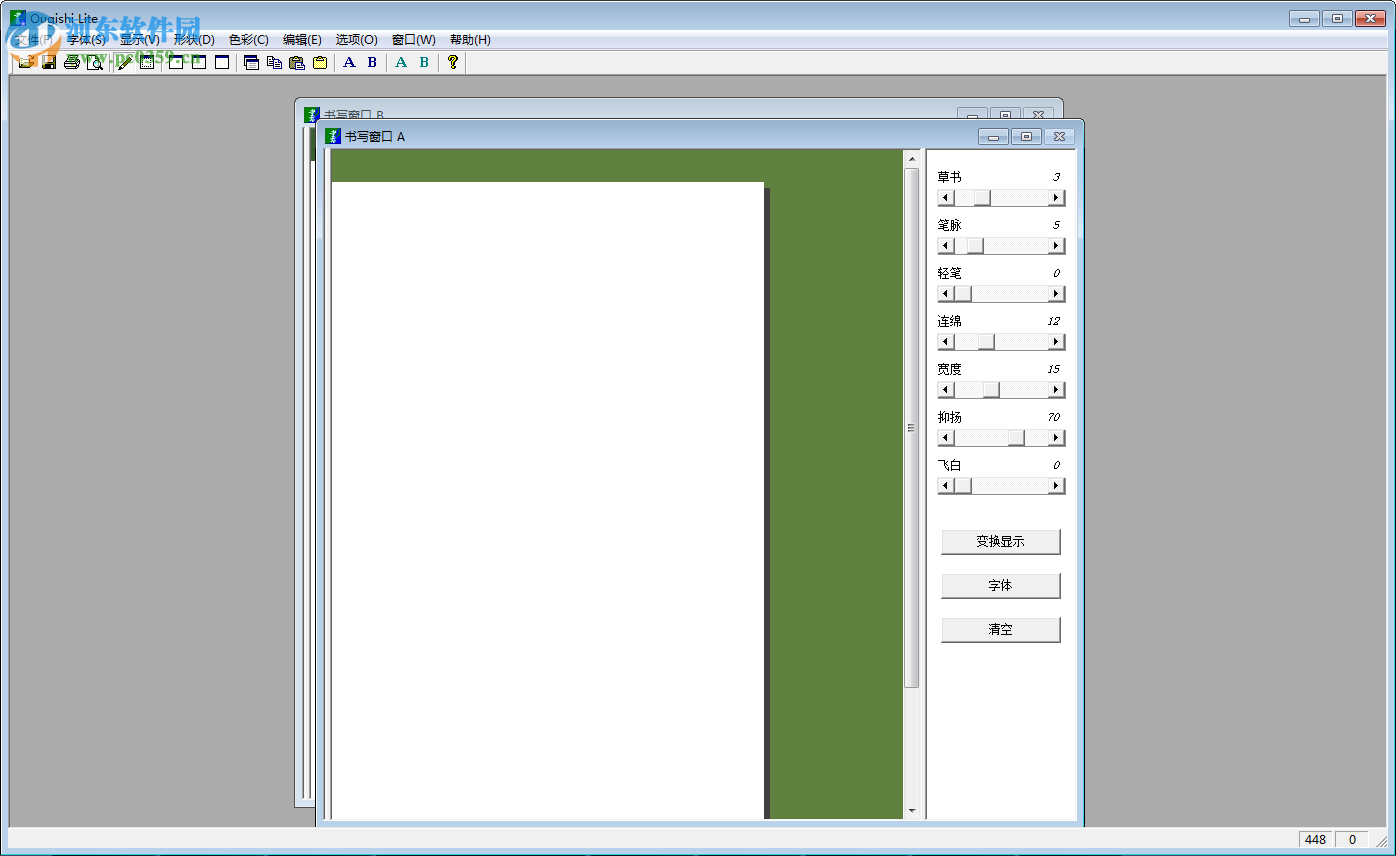
Task: Click the 草书 slider thumb
Action: [982, 198]
